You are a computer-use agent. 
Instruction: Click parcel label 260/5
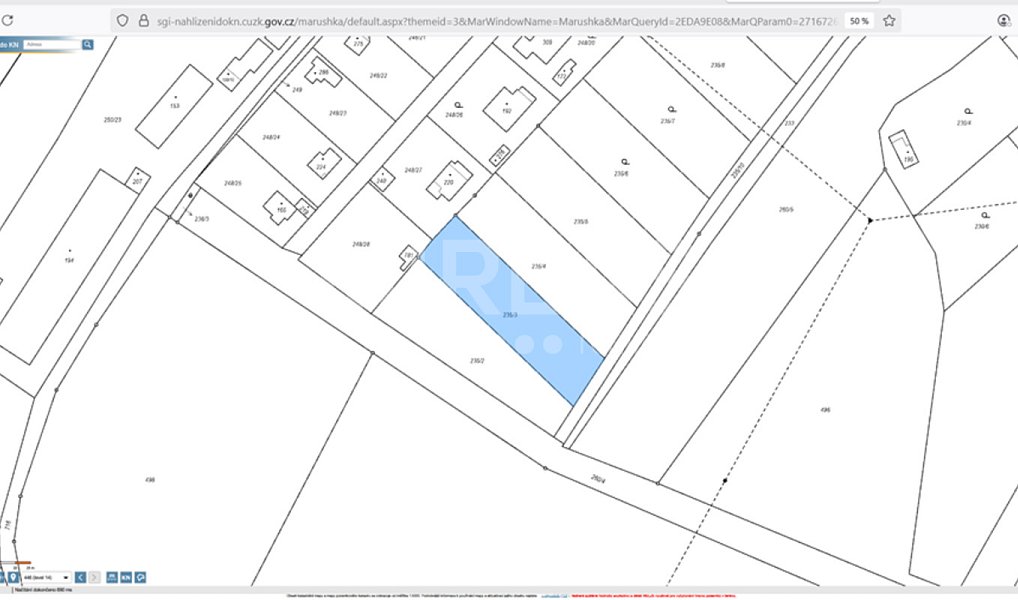pyautogui.click(x=786, y=209)
